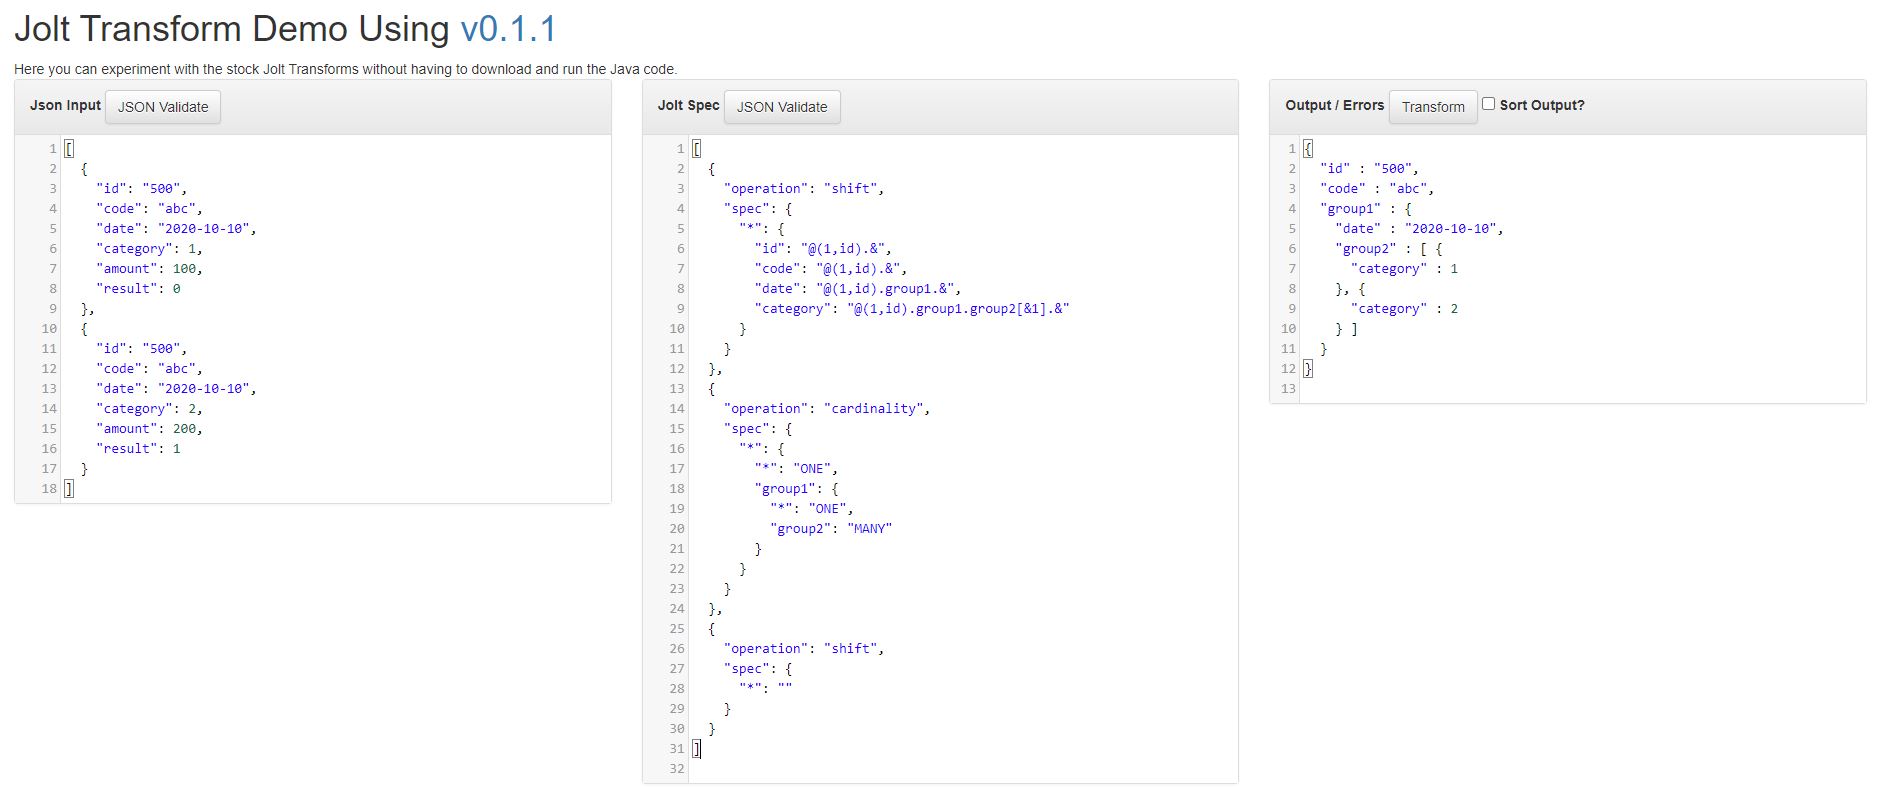Click line number 31 in the Jolt Spec gutter
This screenshot has width=1884, height=788.
pyautogui.click(x=677, y=749)
